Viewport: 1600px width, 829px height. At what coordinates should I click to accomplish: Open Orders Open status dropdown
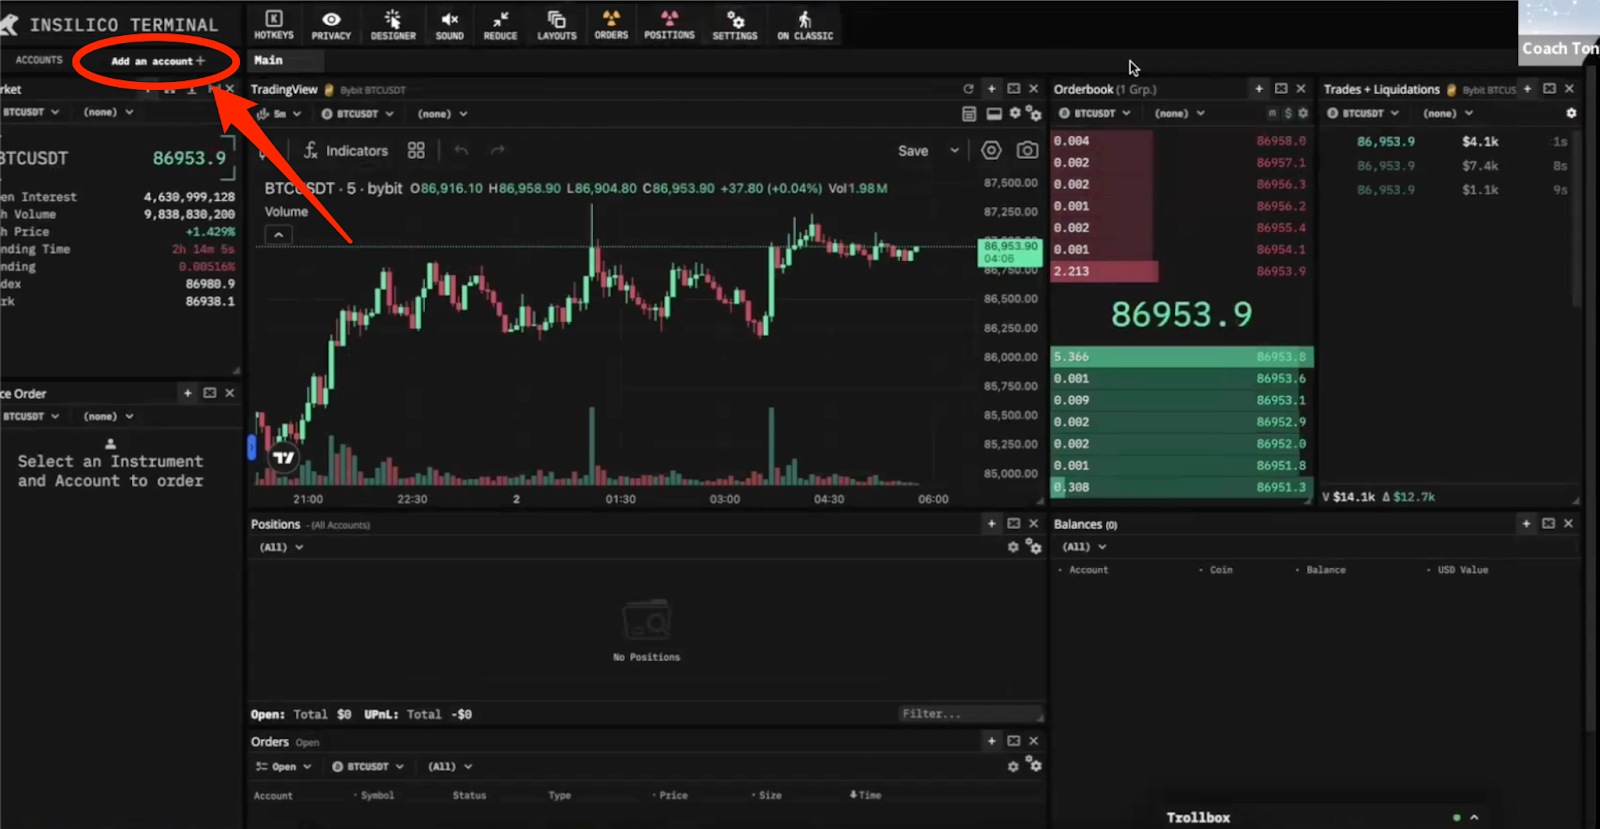coord(283,767)
